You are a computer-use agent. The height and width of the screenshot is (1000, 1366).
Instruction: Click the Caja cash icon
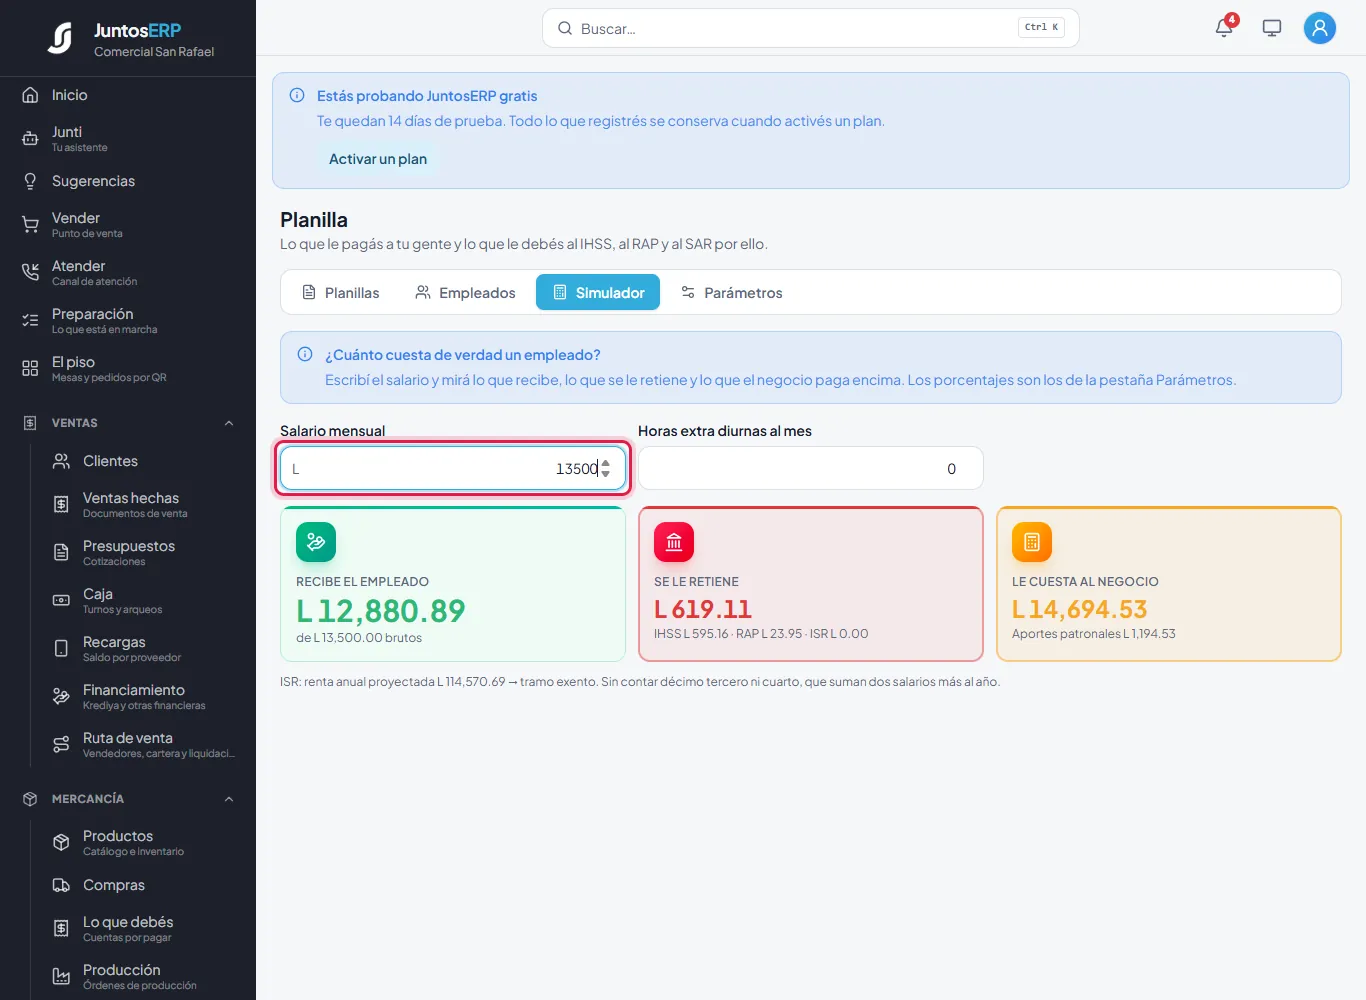click(61, 601)
